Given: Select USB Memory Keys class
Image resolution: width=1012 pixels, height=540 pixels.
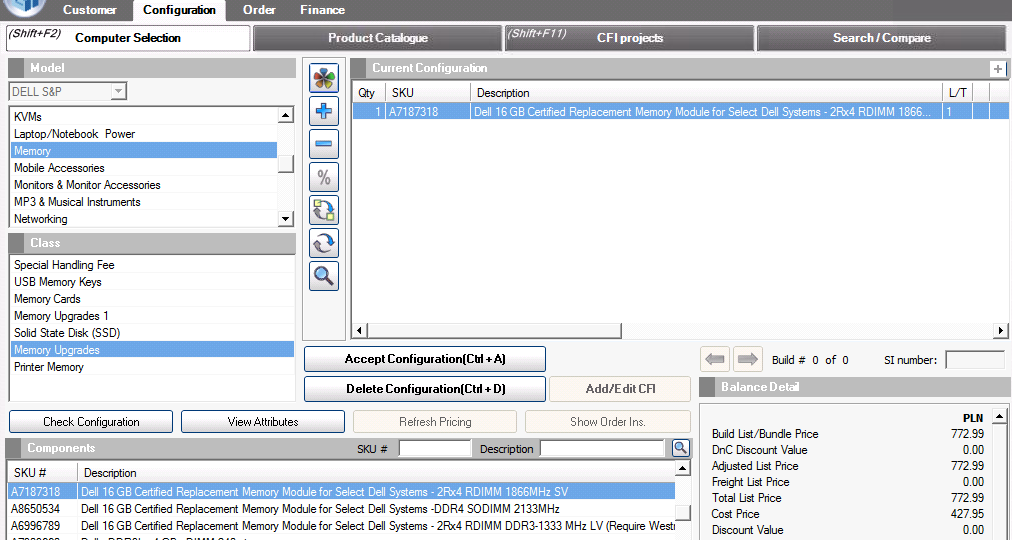Looking at the screenshot, I should [x=152, y=282].
